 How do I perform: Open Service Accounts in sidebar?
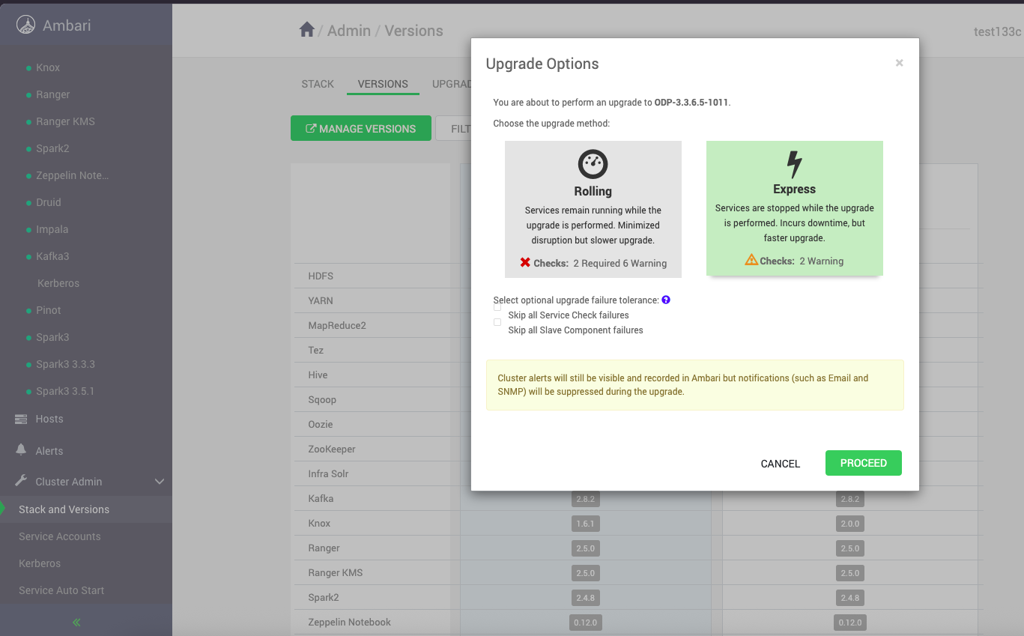pos(59,536)
